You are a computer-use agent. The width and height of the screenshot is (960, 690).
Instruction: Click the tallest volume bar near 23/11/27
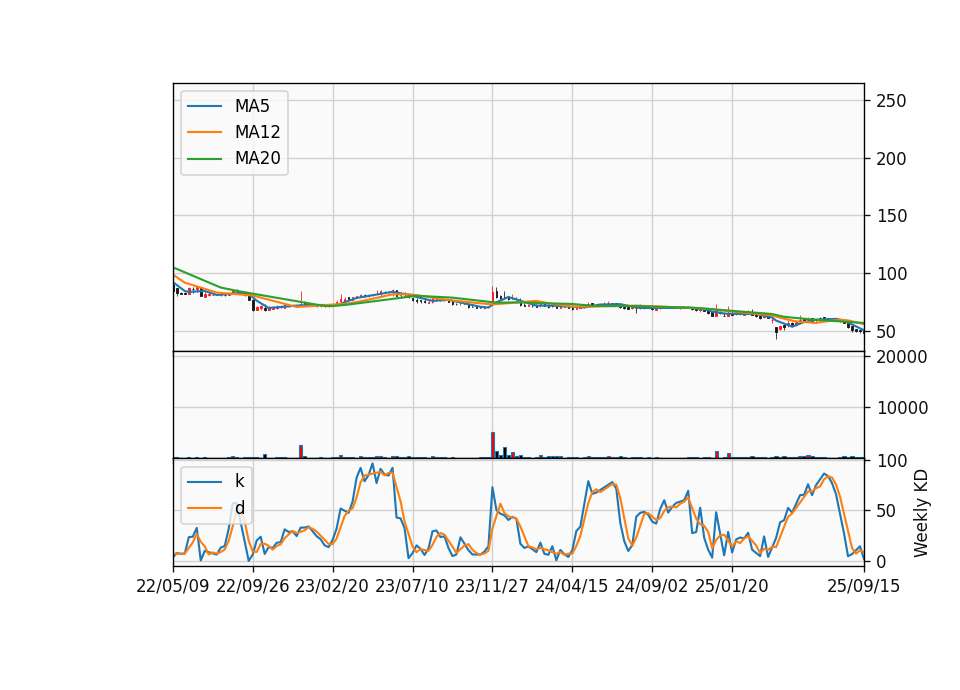click(493, 445)
